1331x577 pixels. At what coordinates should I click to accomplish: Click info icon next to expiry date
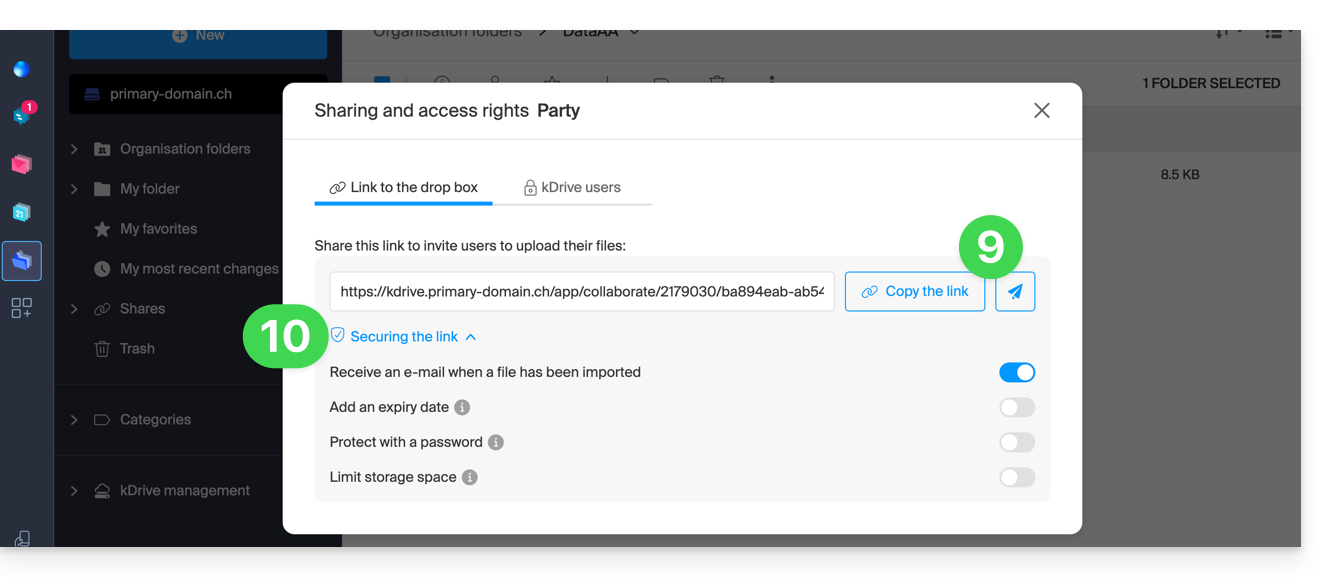(462, 407)
